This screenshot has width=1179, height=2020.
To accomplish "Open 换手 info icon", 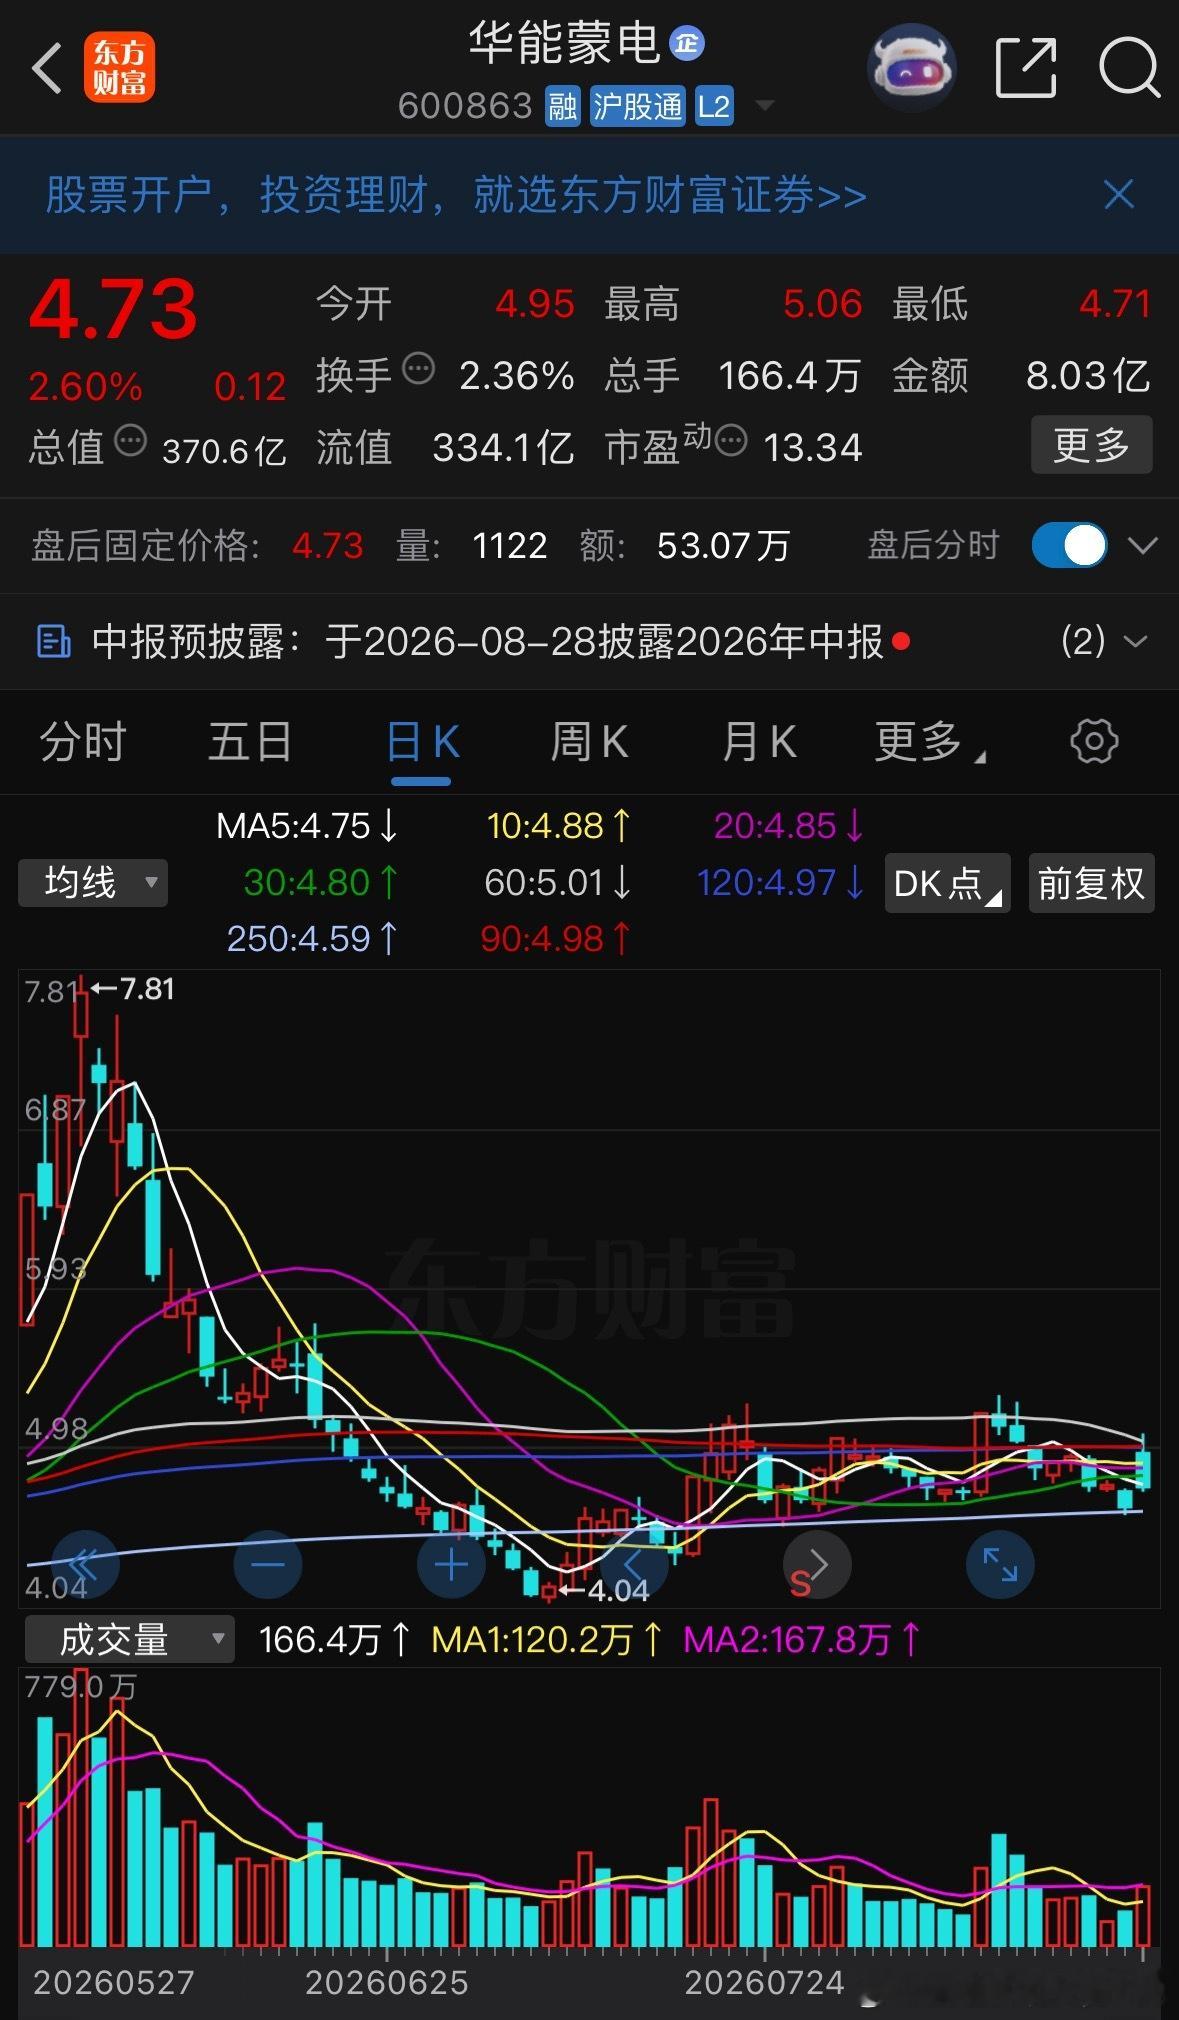I will (x=418, y=369).
